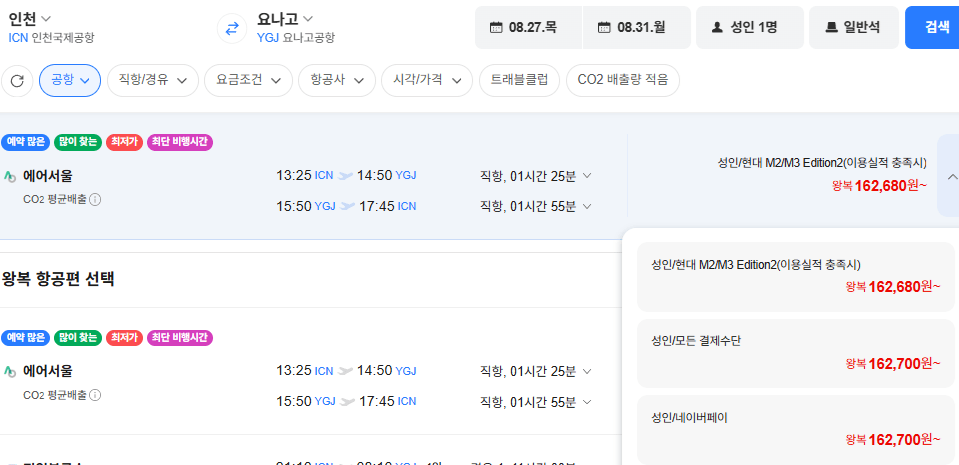The width and height of the screenshot is (959, 465).
Task: Open departure date 08.27.목 calendar
Action: 528,28
